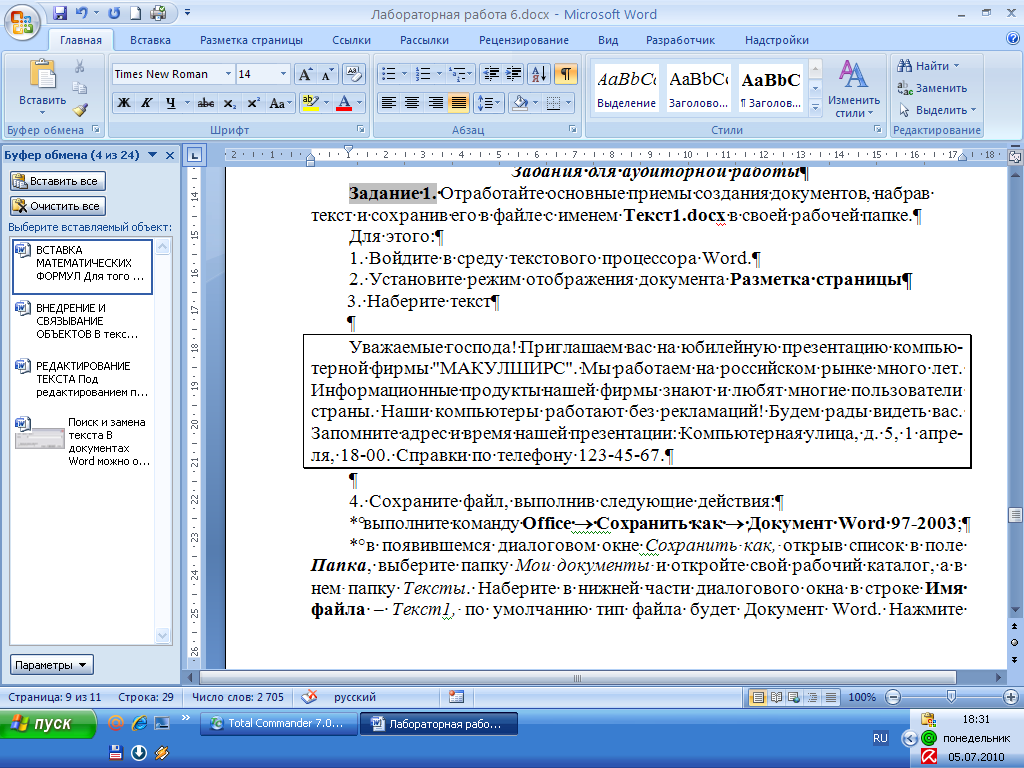Viewport: 1024px width, 768px height.
Task: Expand the bulleted list options arrow
Action: (x=404, y=74)
